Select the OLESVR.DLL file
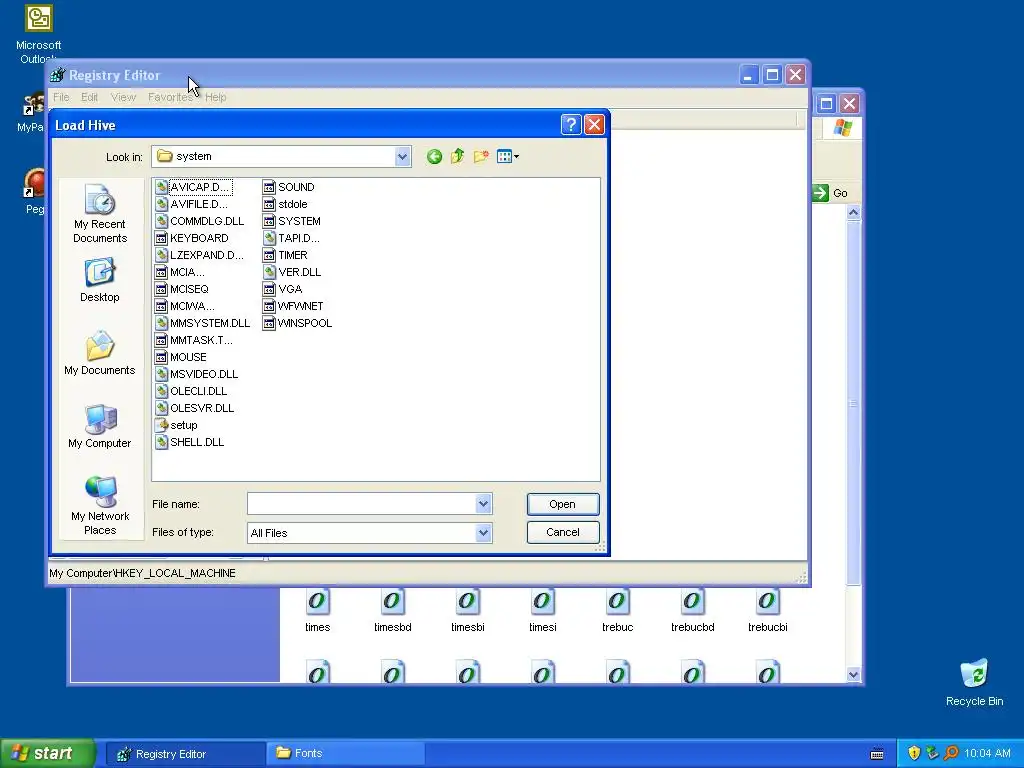Viewport: 1024px width, 768px height. pyautogui.click(x=195, y=408)
